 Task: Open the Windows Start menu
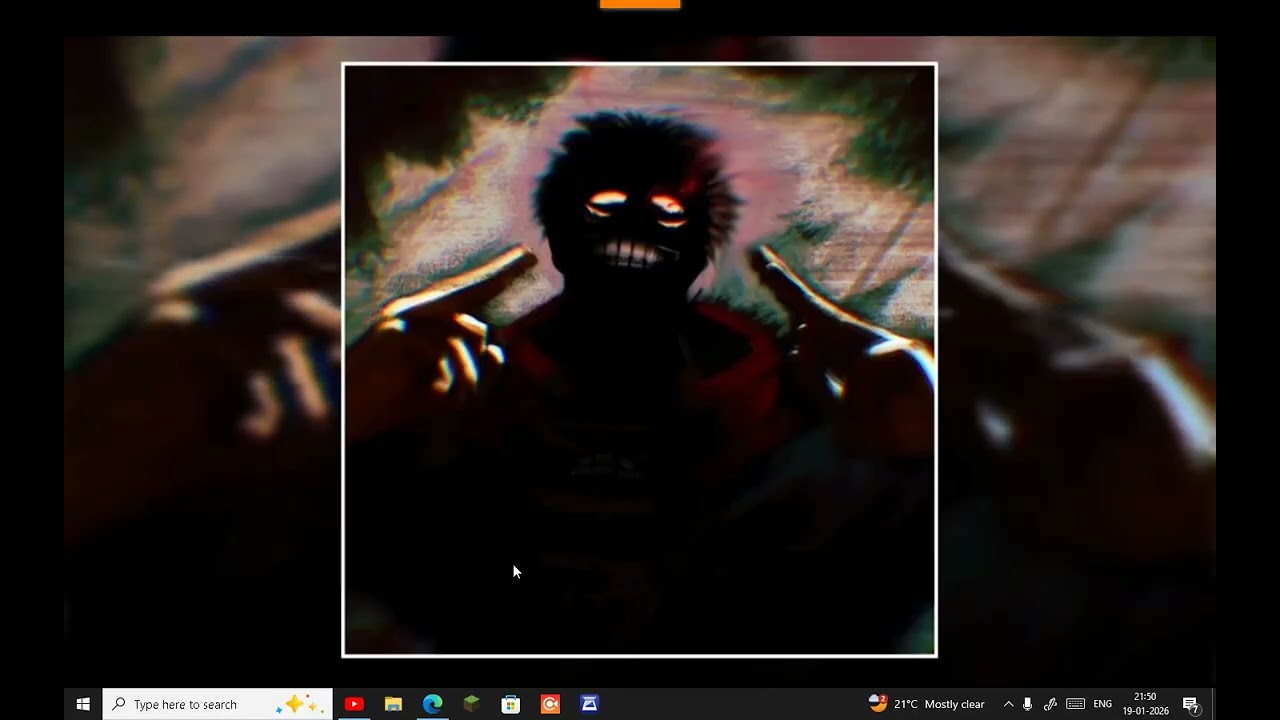click(83, 704)
